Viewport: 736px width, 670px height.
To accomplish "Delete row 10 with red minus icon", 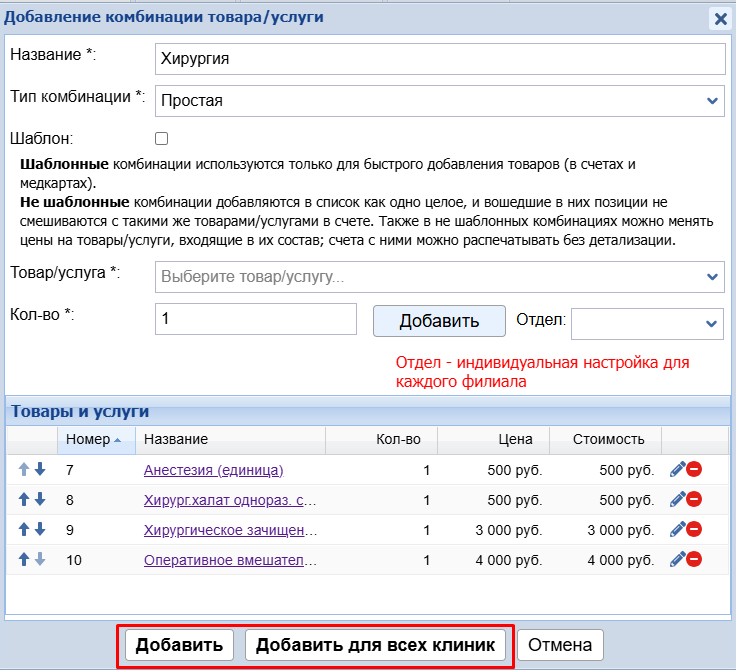I will click(693, 560).
